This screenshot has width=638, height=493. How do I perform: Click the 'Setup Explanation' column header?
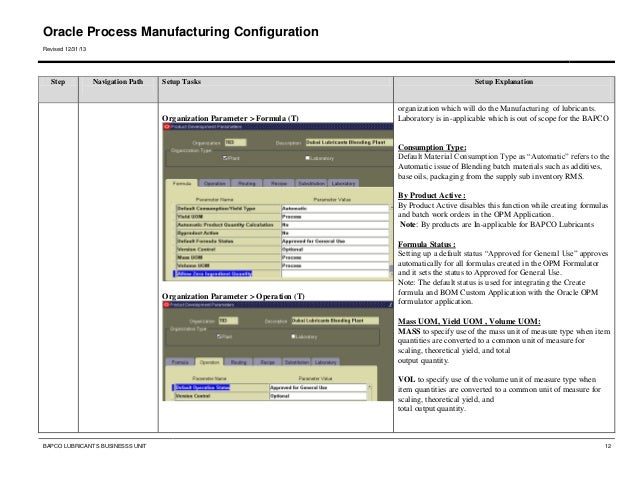(504, 81)
